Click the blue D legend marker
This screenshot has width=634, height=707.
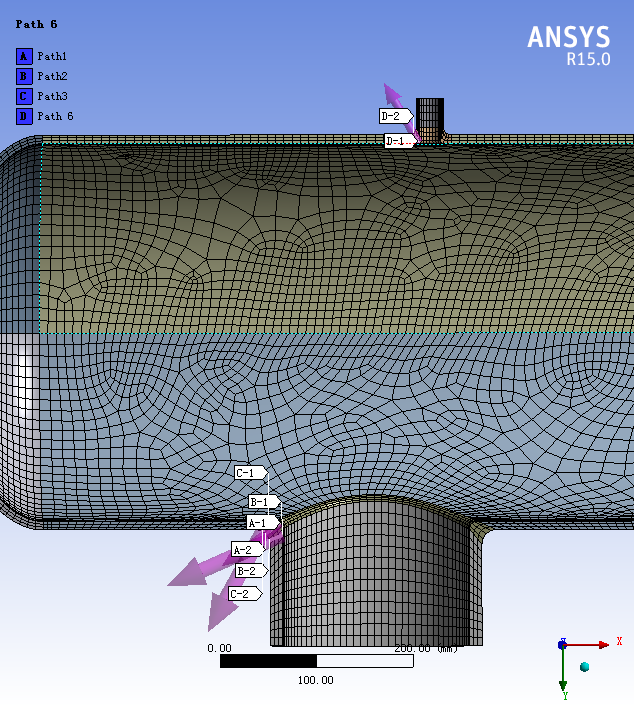(24, 116)
